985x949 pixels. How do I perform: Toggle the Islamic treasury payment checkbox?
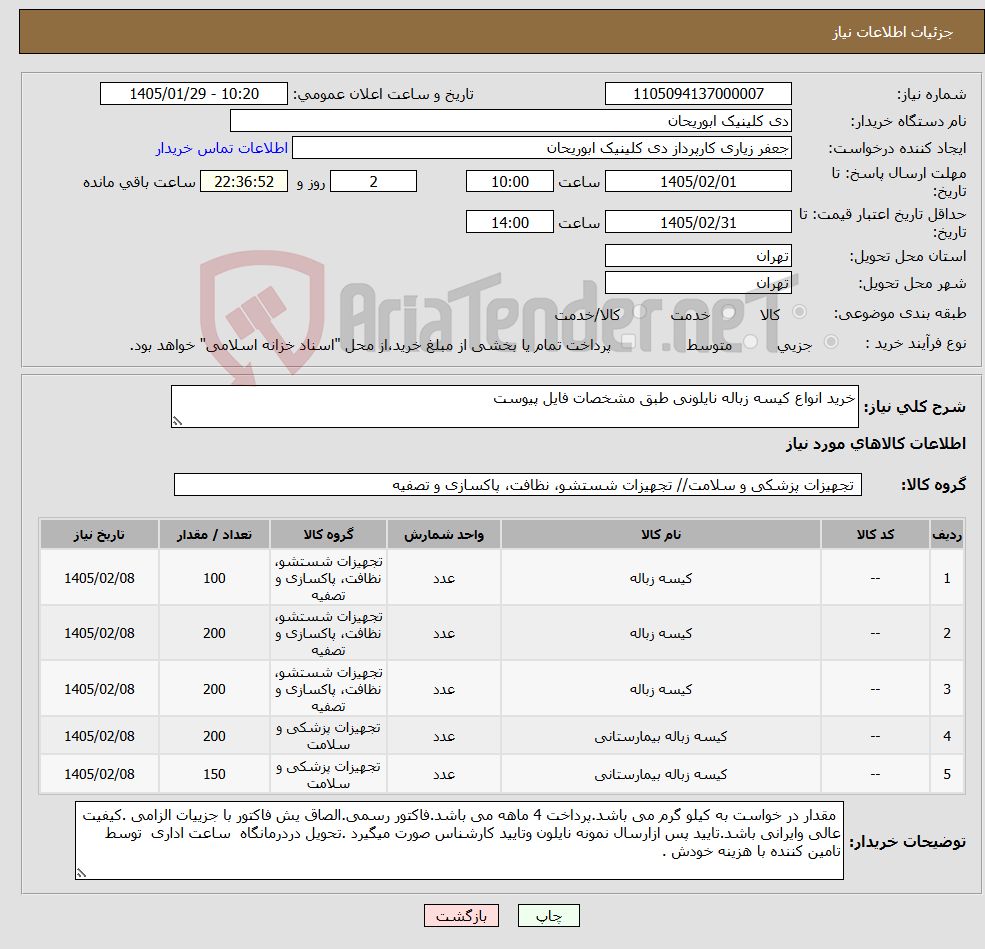[627, 342]
